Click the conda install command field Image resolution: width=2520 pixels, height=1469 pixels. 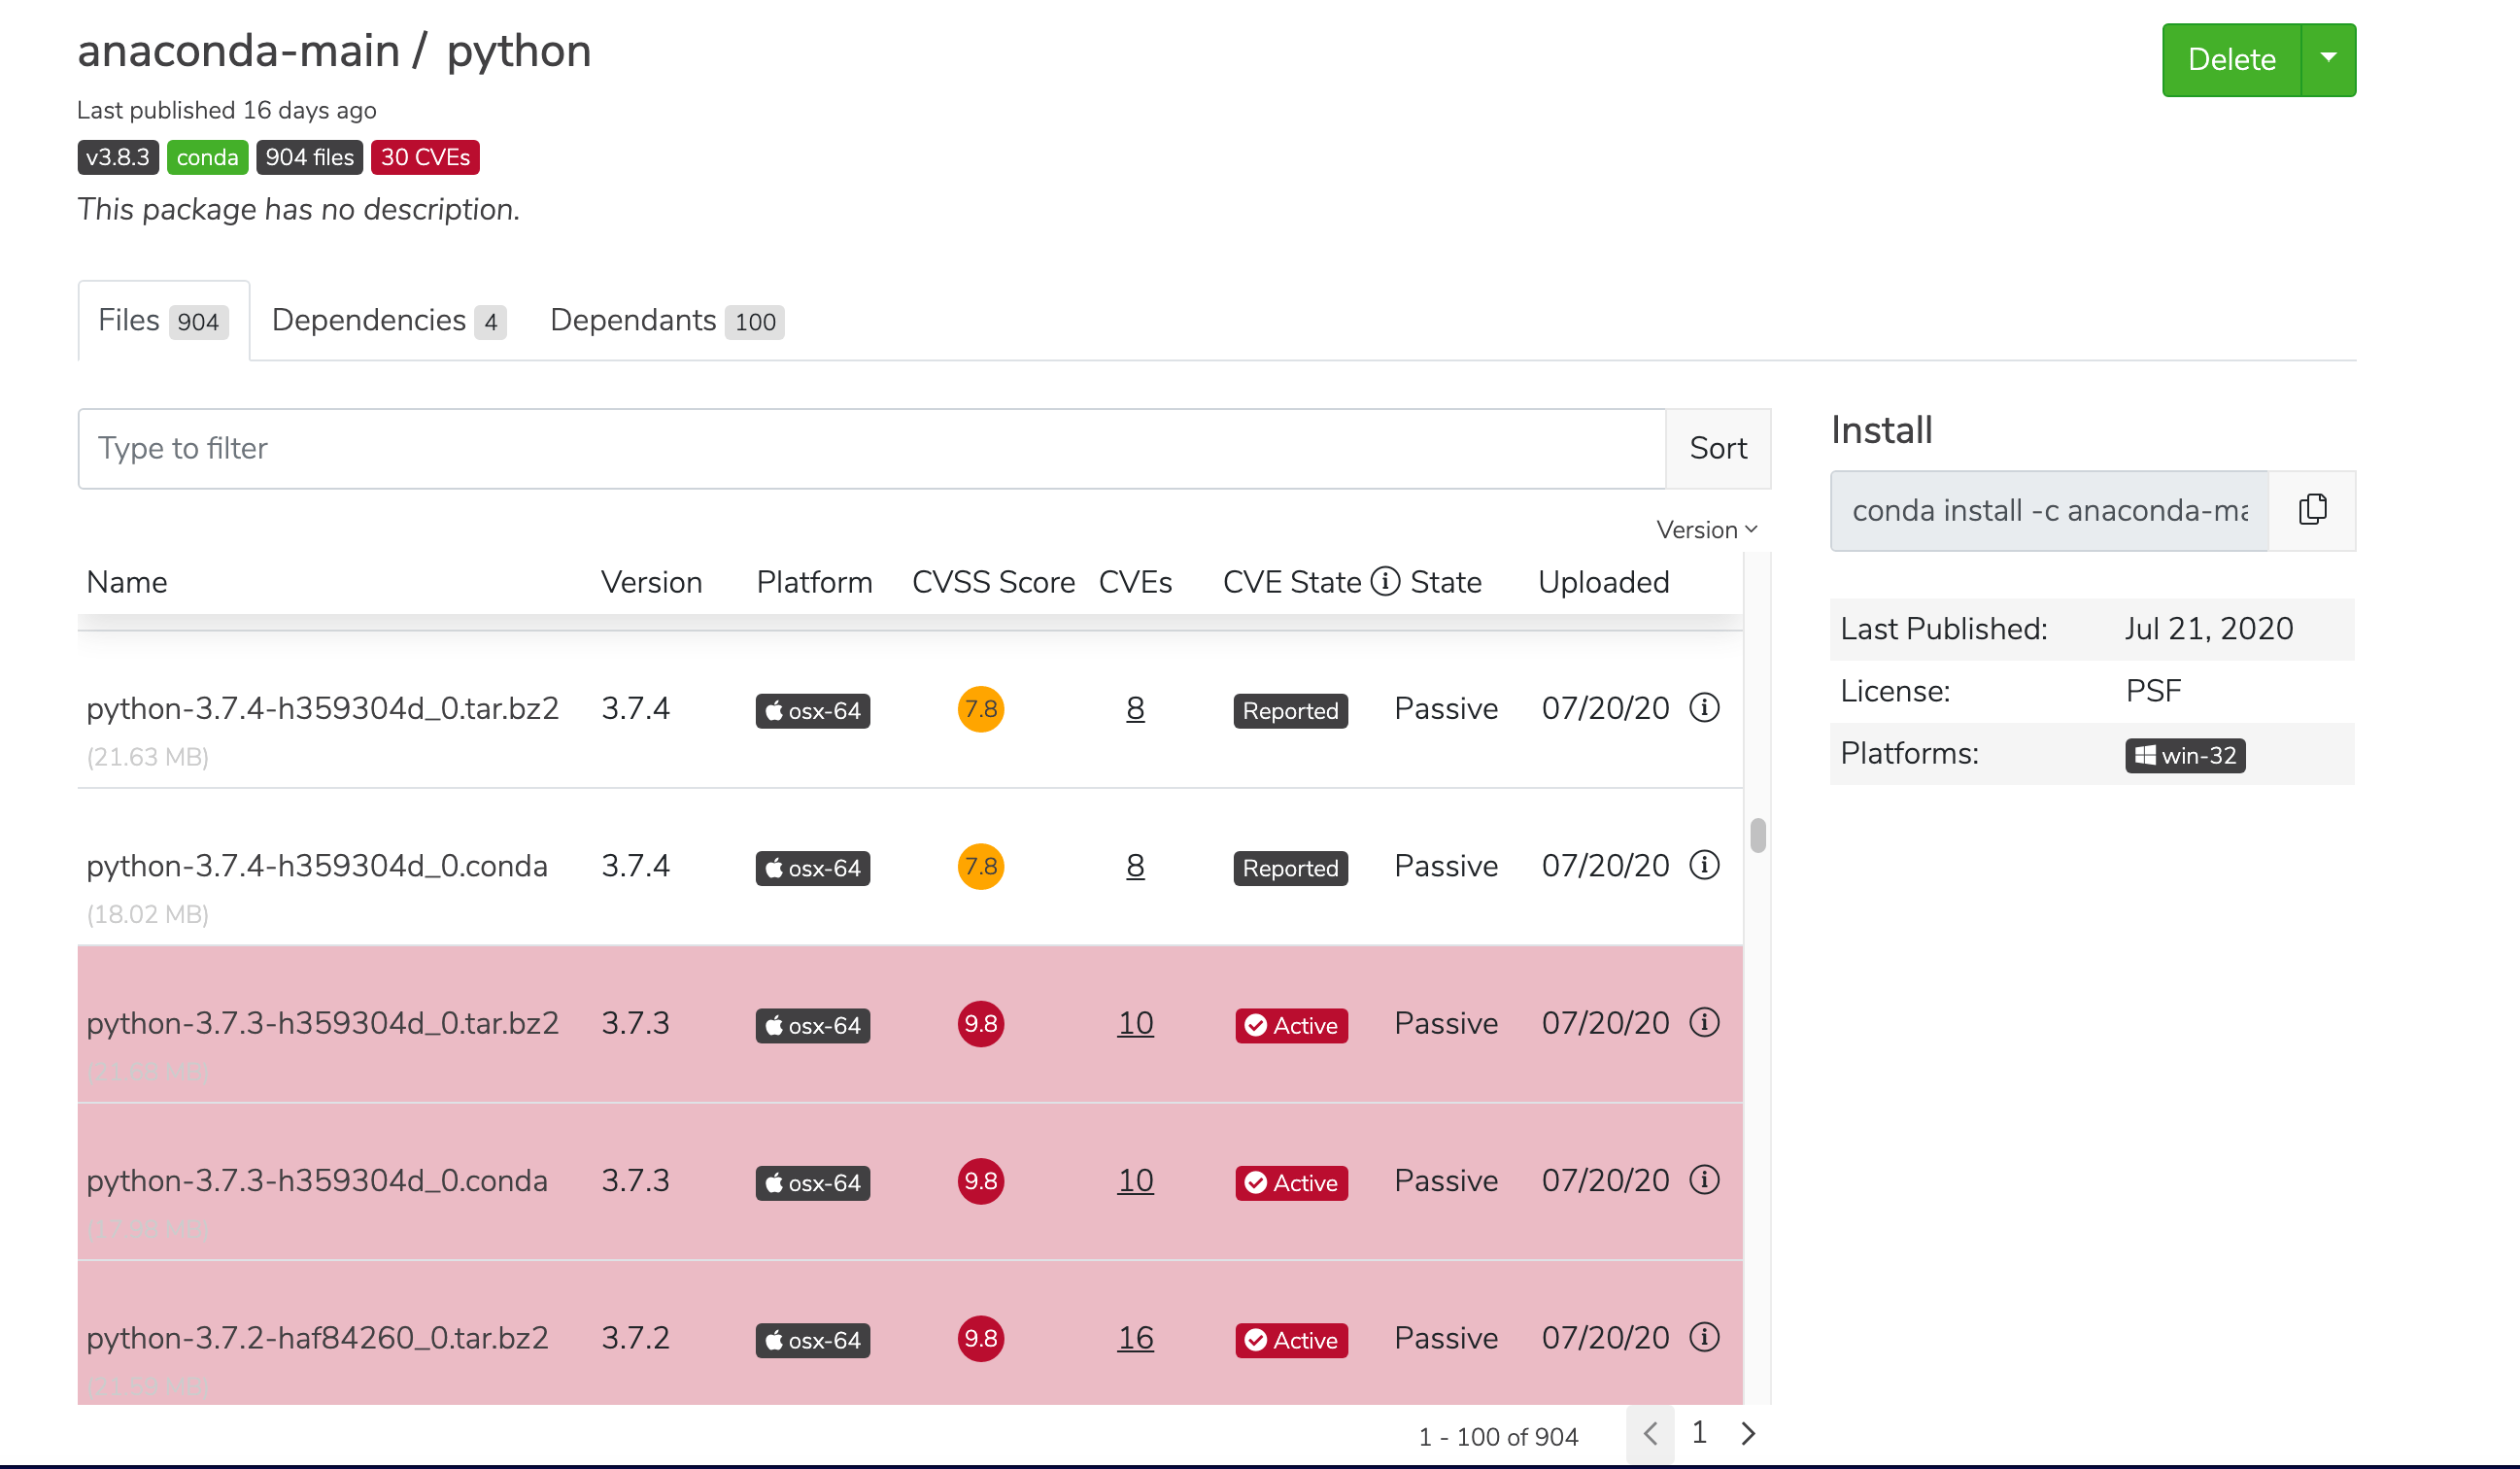click(x=2049, y=510)
